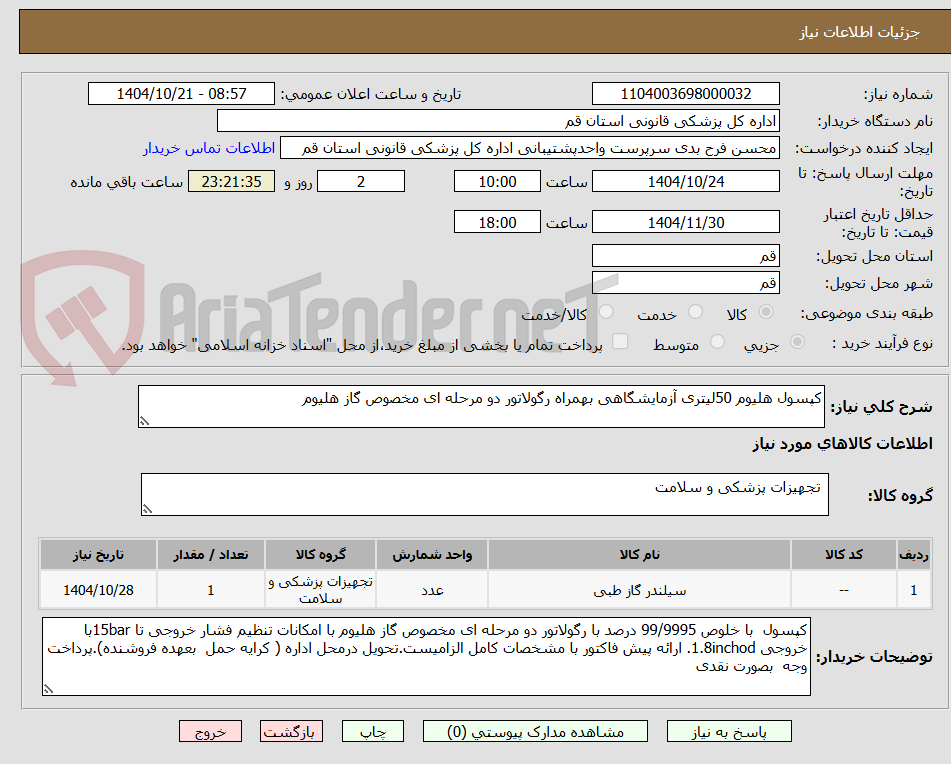
Task: Click the واحد شمارش column header
Action: coord(432,554)
